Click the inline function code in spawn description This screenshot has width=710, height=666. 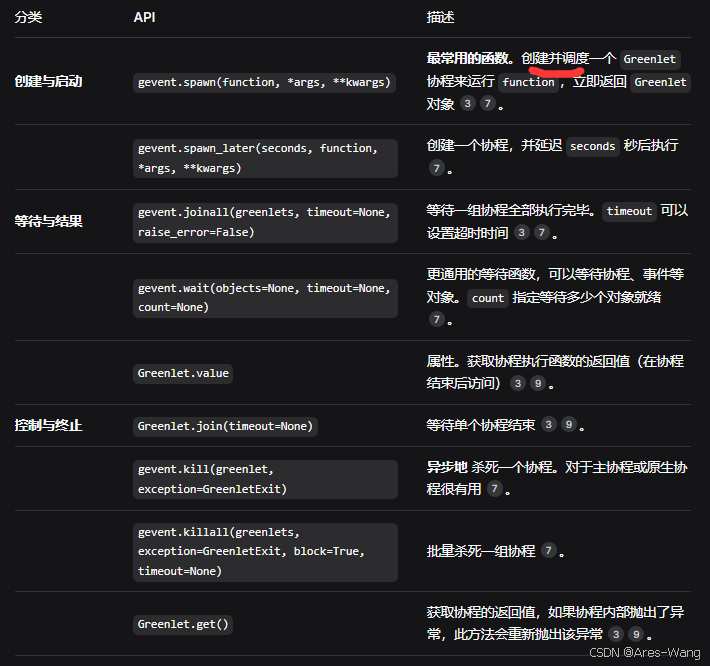529,82
